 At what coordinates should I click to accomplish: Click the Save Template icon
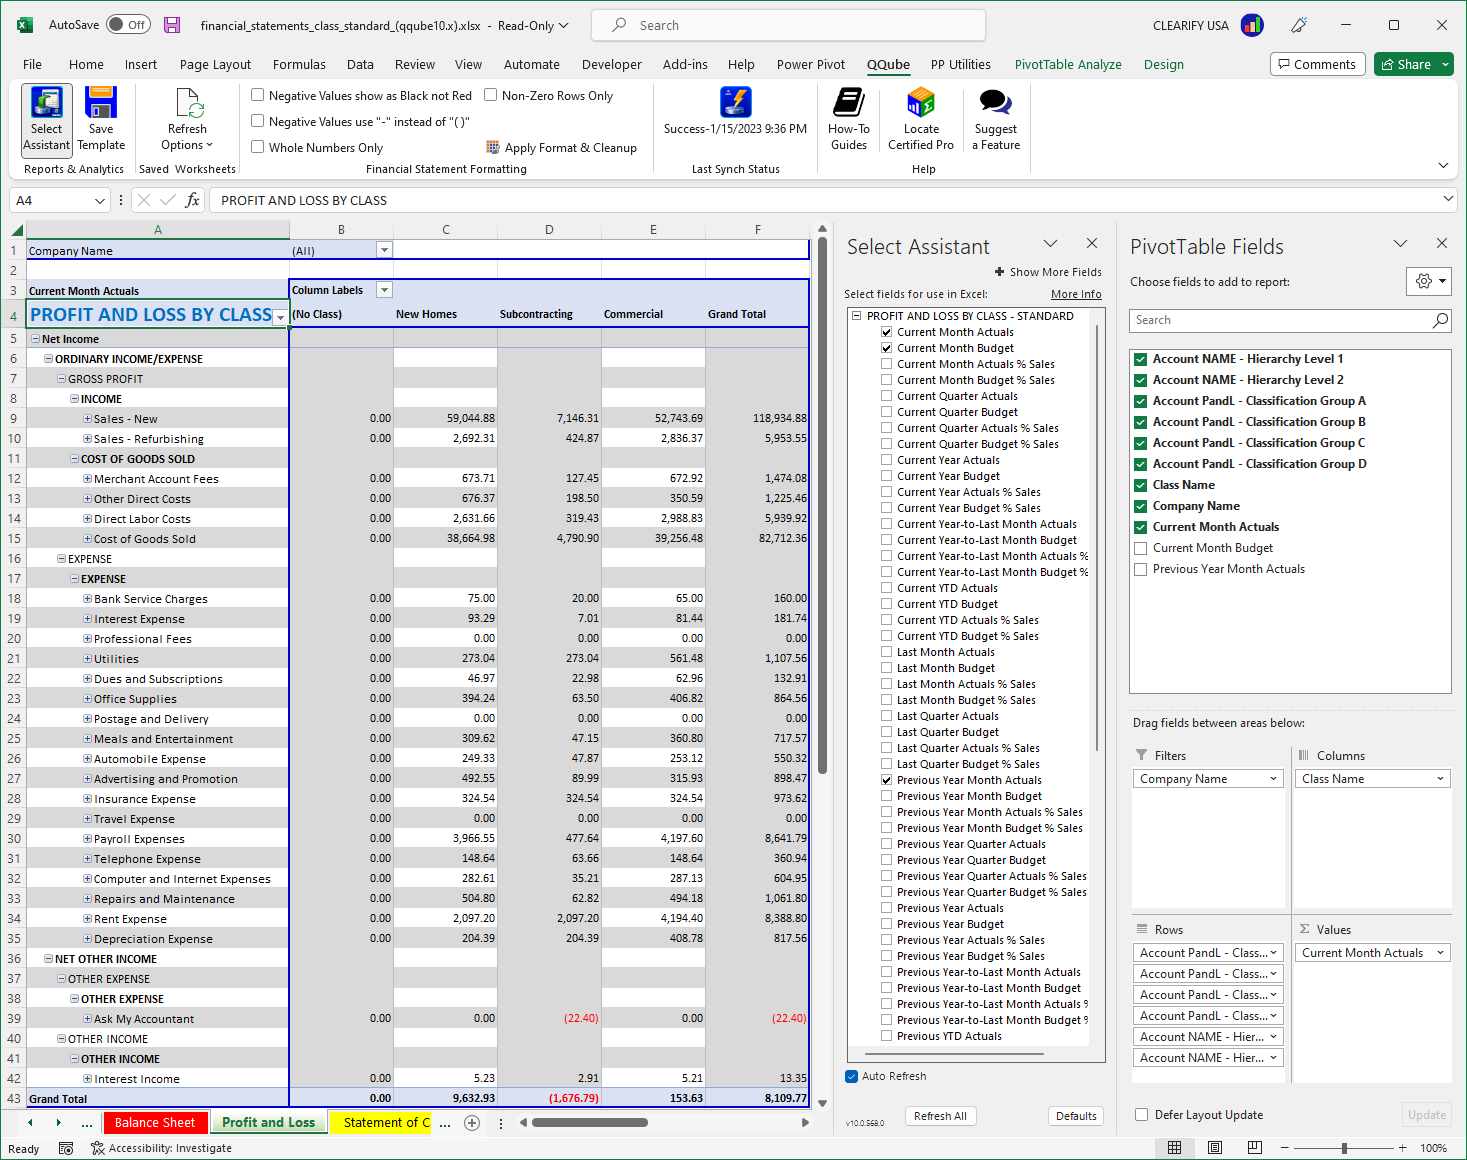click(100, 118)
